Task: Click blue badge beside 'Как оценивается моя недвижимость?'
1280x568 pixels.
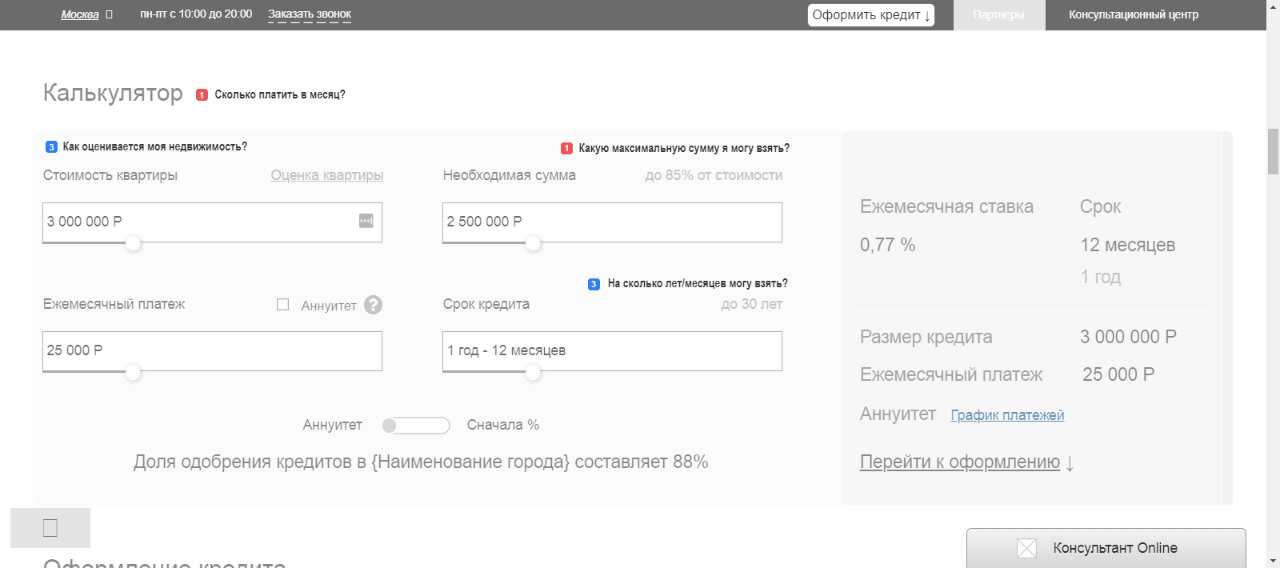Action: click(51, 147)
